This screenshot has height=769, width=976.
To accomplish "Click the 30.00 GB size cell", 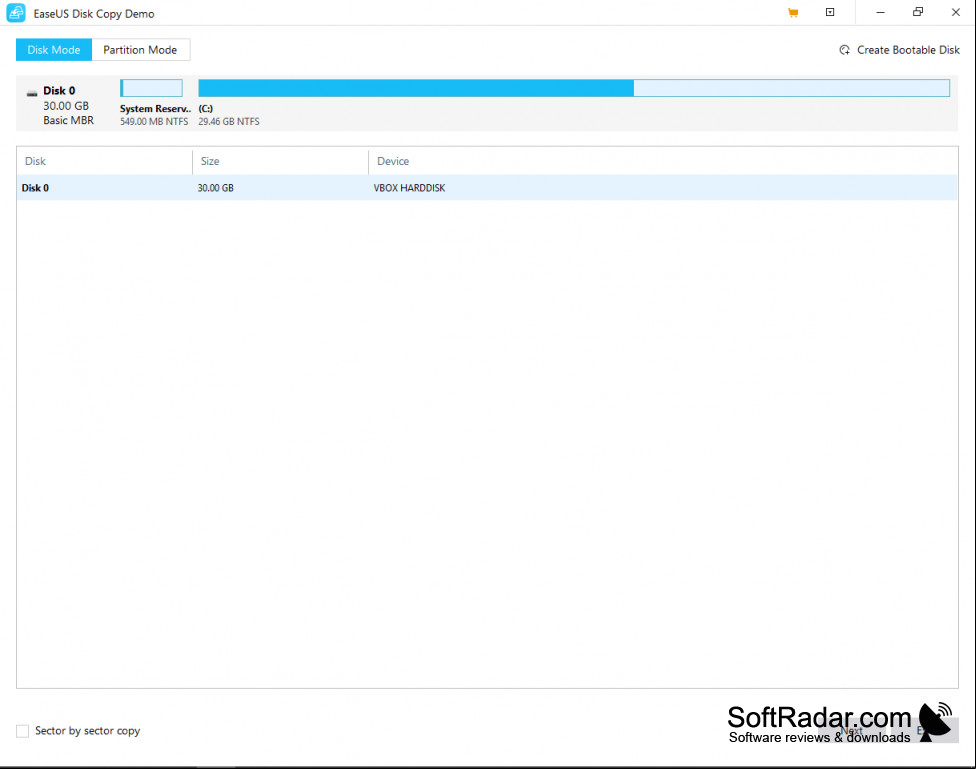I will pos(215,188).
